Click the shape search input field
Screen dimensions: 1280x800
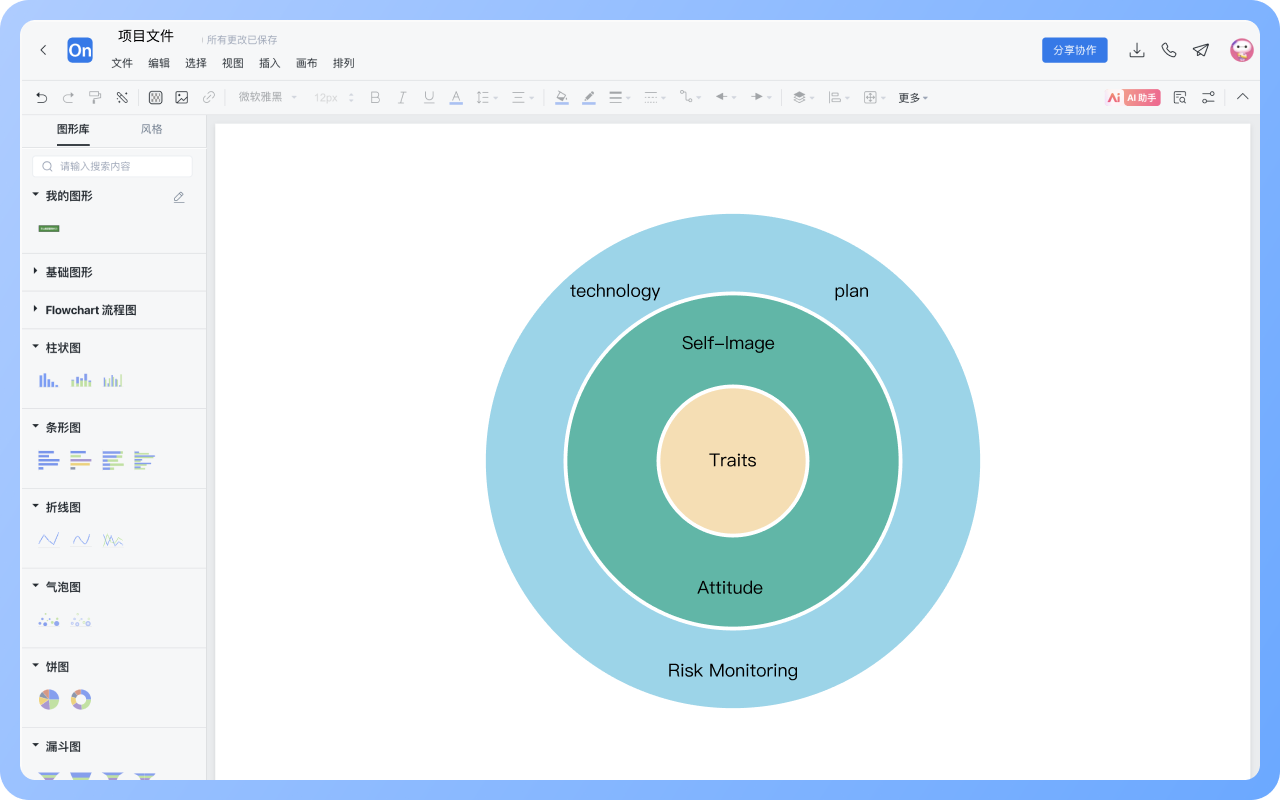click(x=113, y=166)
